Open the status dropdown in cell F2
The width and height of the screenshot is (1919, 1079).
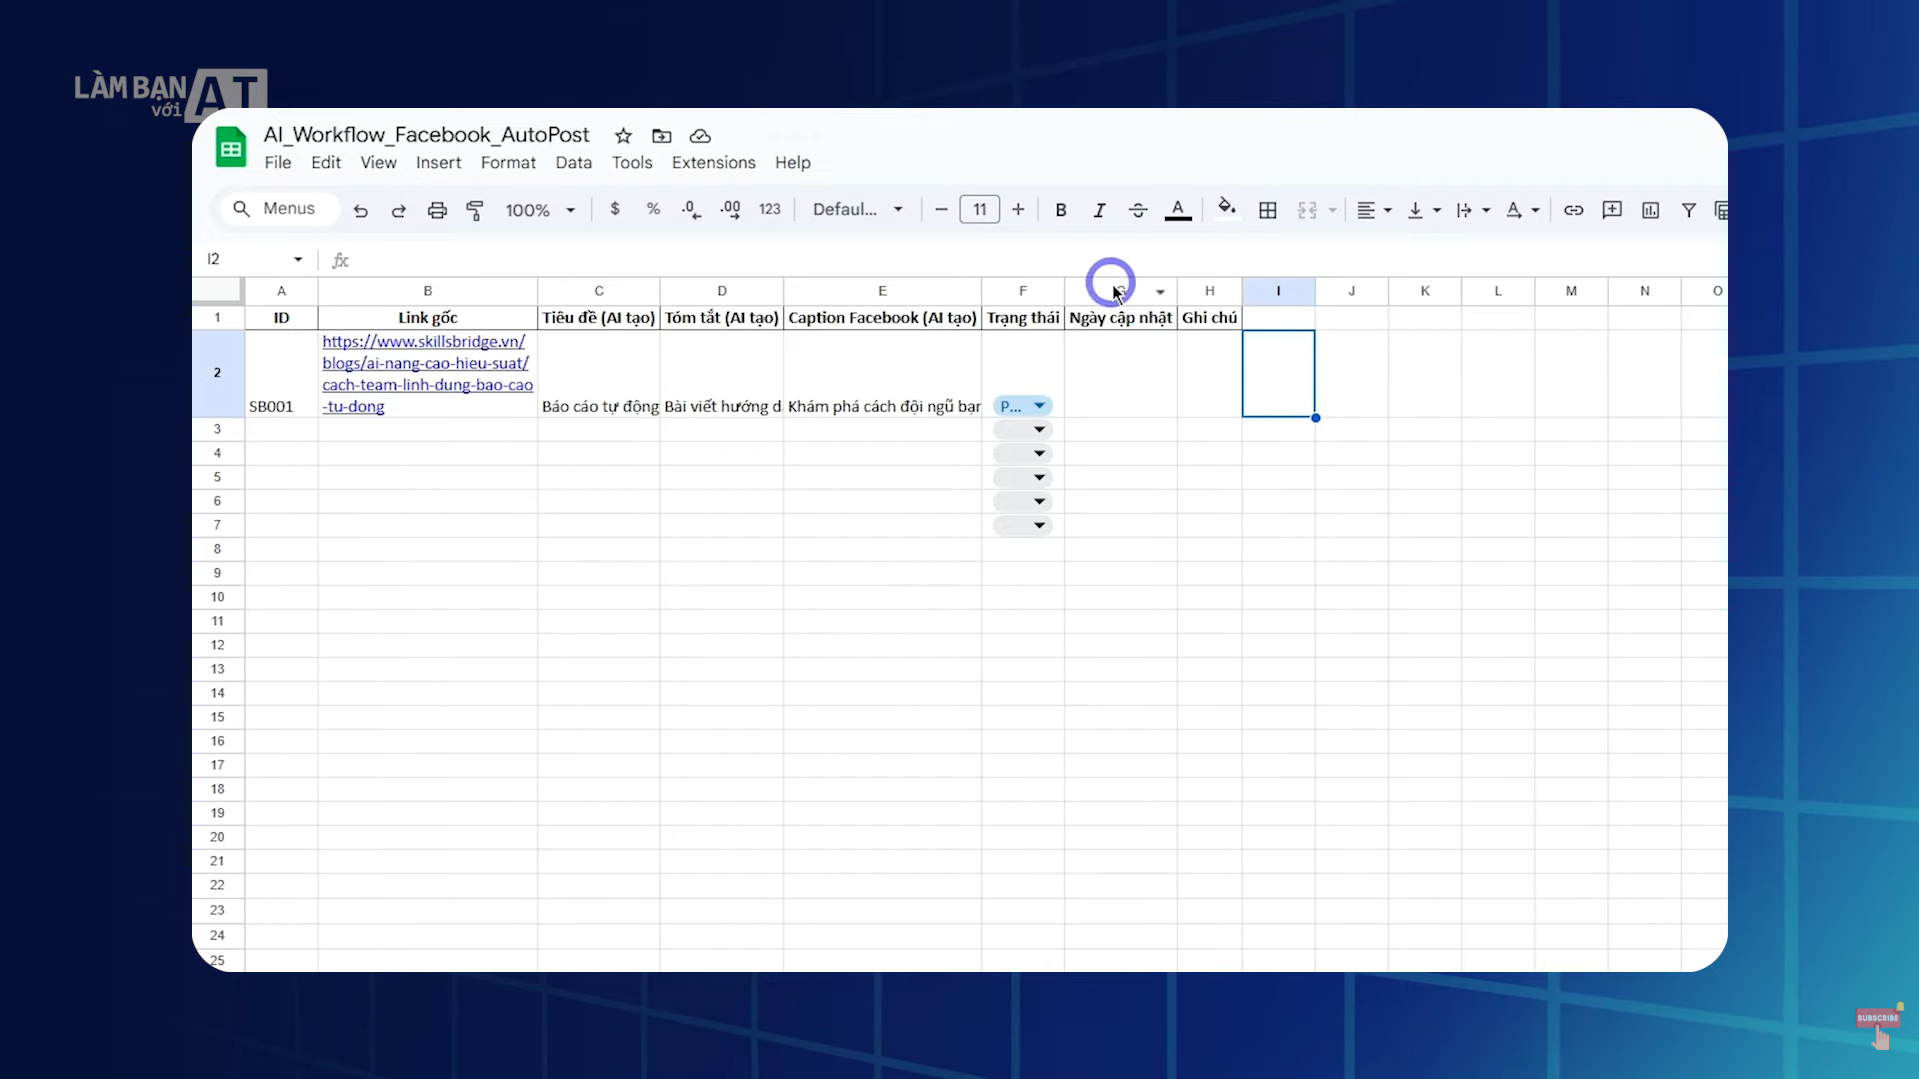1039,406
